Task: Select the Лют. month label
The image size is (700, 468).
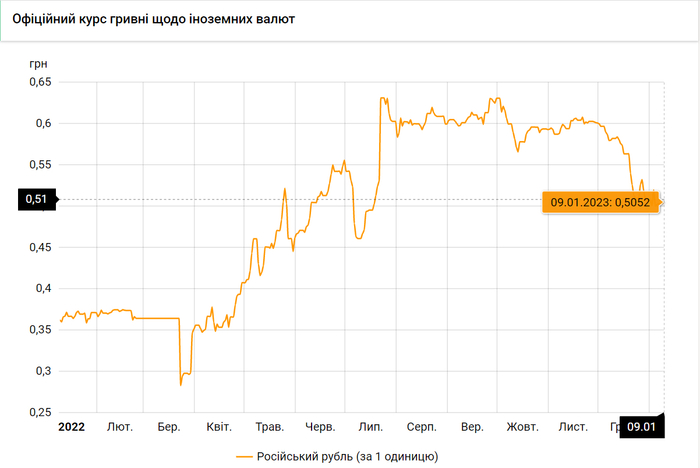Action: click(x=120, y=427)
